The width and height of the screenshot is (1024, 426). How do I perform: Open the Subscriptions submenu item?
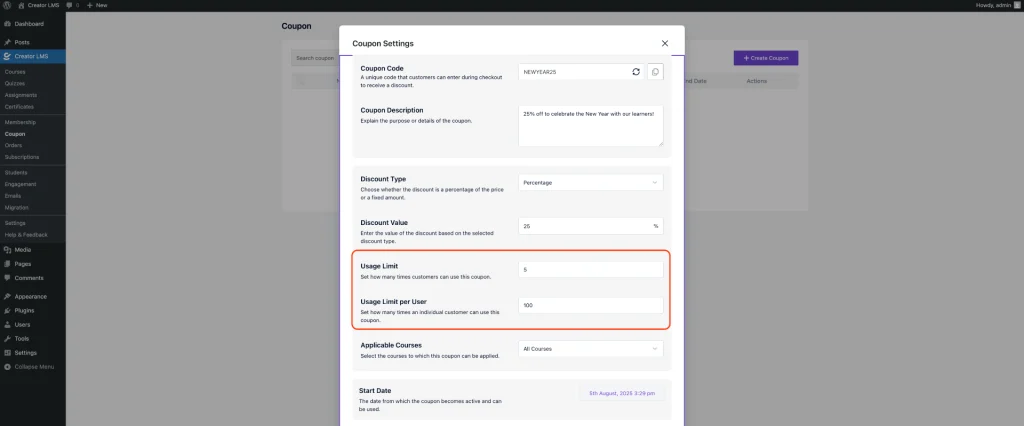(x=21, y=157)
